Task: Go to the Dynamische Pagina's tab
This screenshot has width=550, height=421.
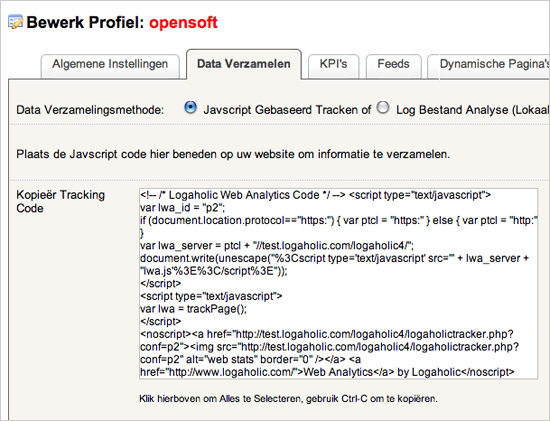Action: [489, 66]
